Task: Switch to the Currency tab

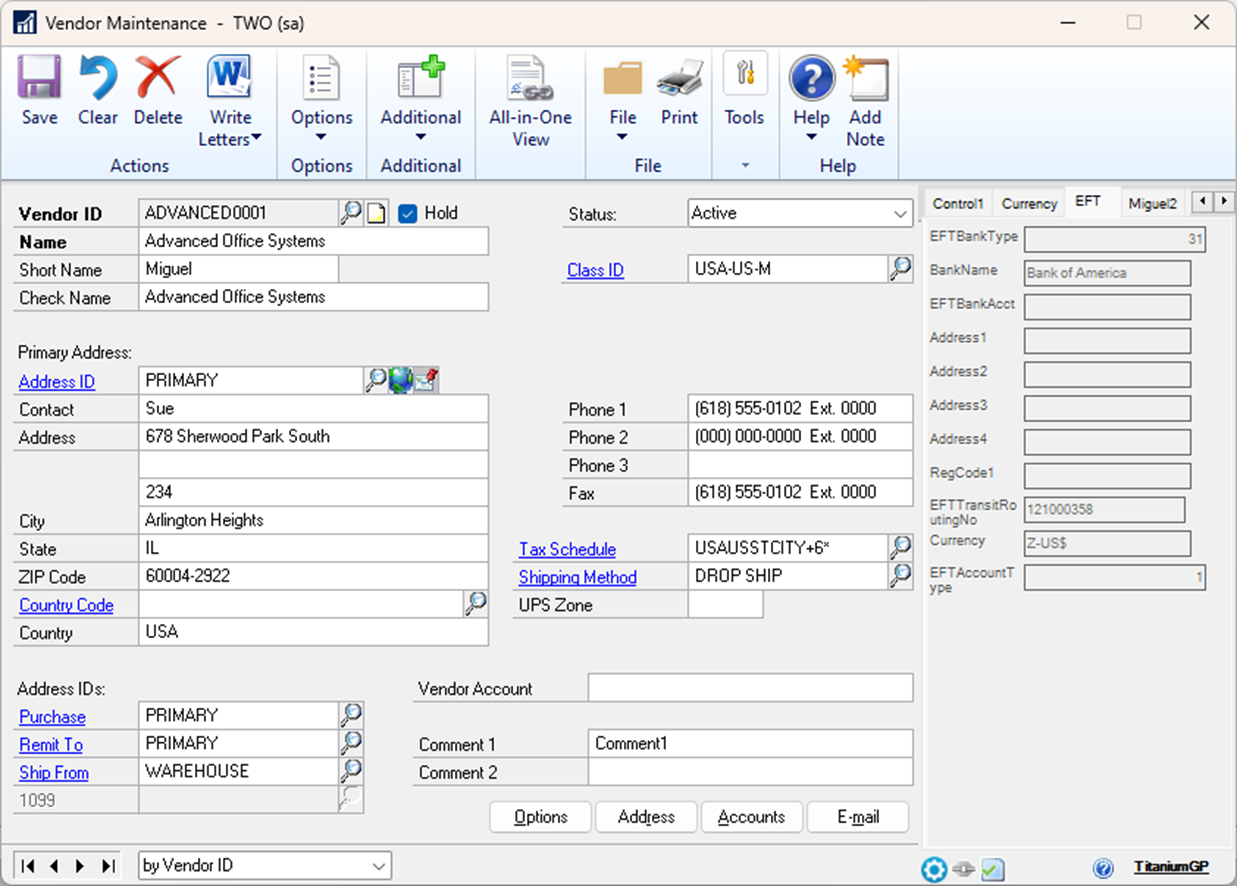Action: [1029, 203]
